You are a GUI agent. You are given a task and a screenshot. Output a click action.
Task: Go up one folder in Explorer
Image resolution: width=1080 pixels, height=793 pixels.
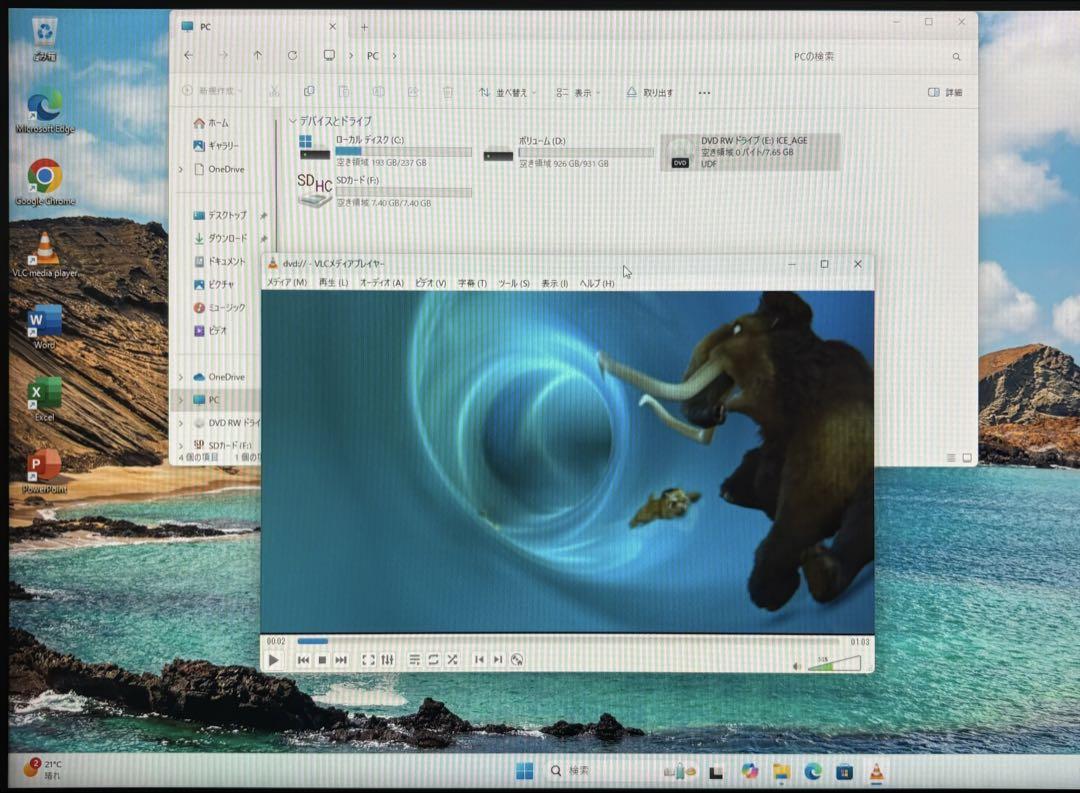click(x=258, y=55)
